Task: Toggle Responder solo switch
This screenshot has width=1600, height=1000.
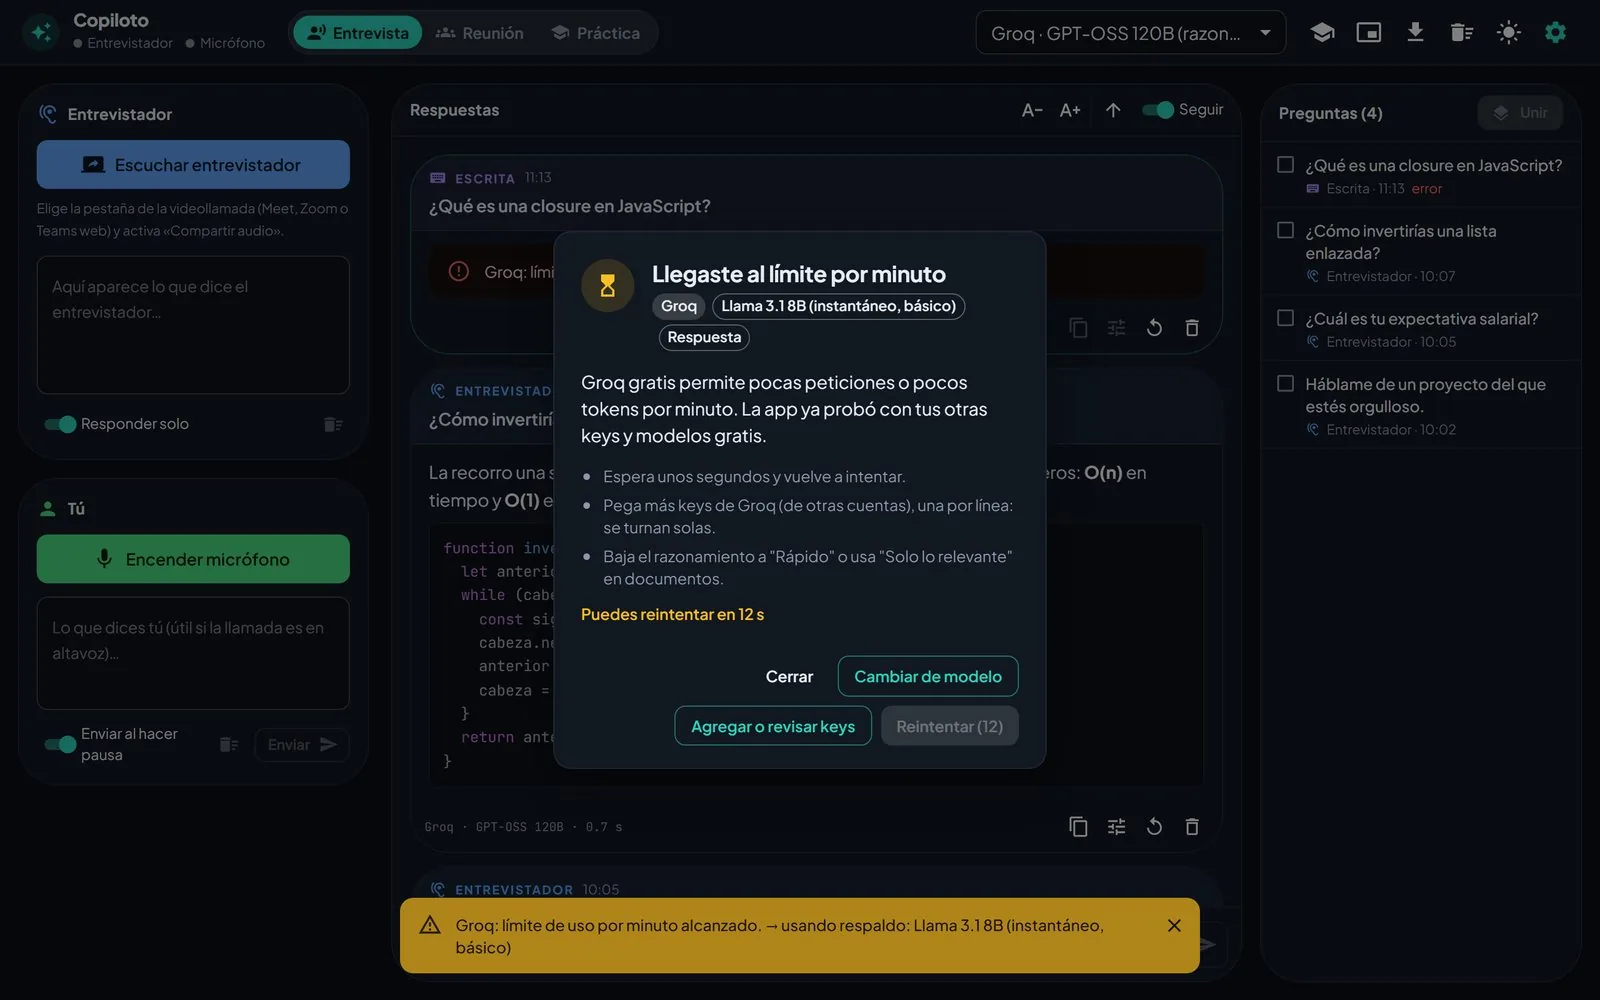Action: [x=60, y=425]
